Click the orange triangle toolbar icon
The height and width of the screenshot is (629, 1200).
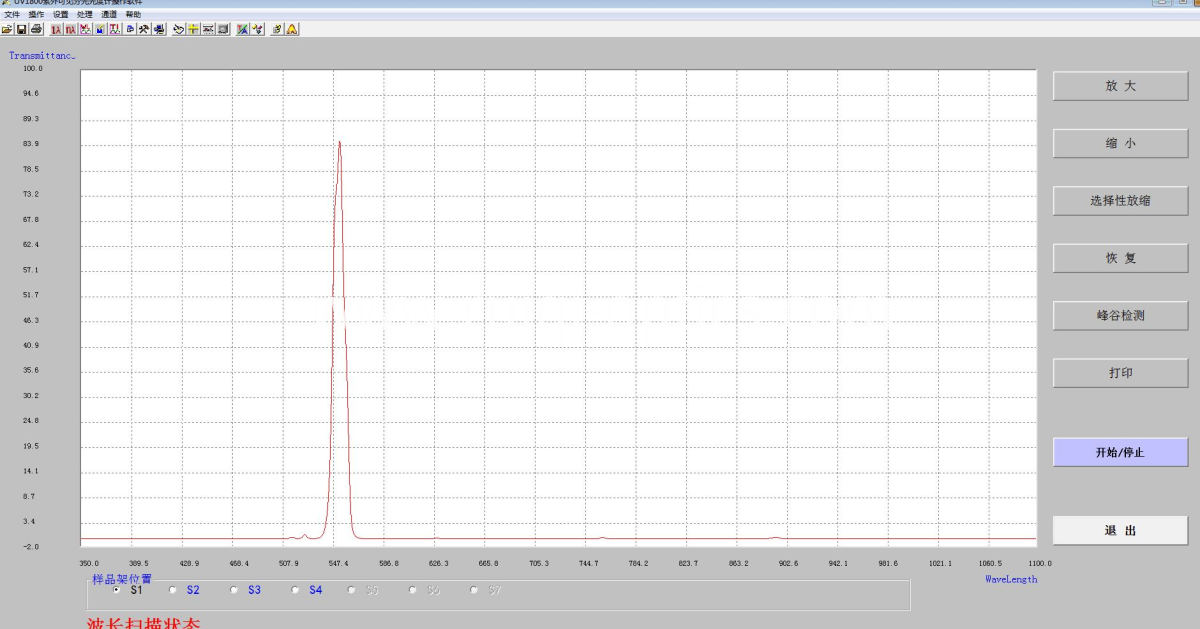click(292, 30)
